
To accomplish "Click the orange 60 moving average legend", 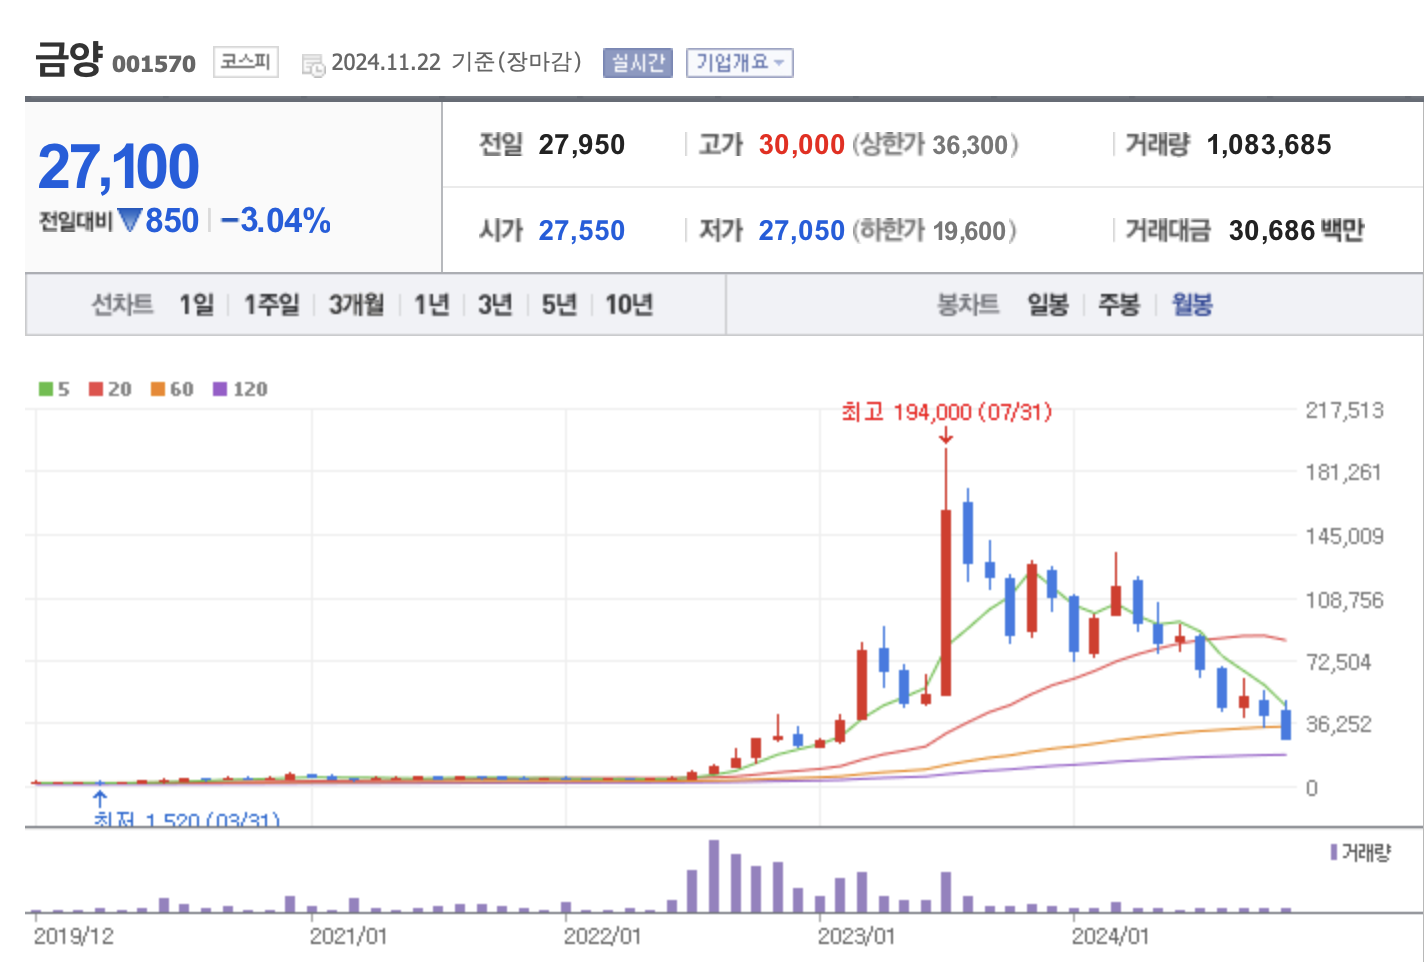I will (x=172, y=389).
